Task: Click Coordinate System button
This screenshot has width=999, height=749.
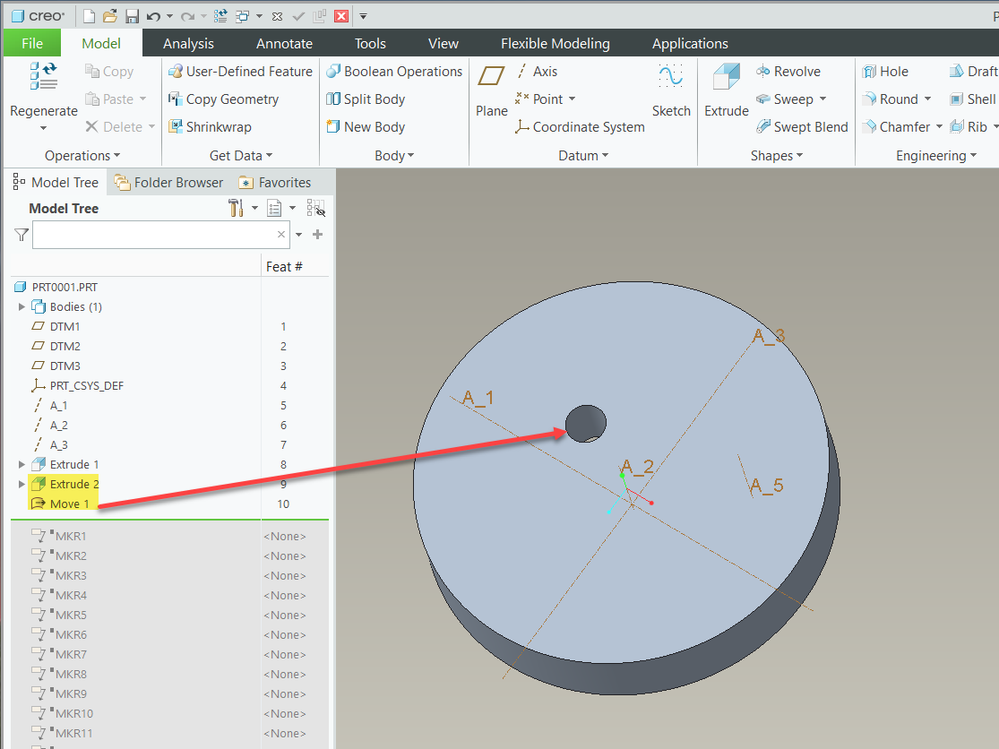Action: tap(579, 127)
